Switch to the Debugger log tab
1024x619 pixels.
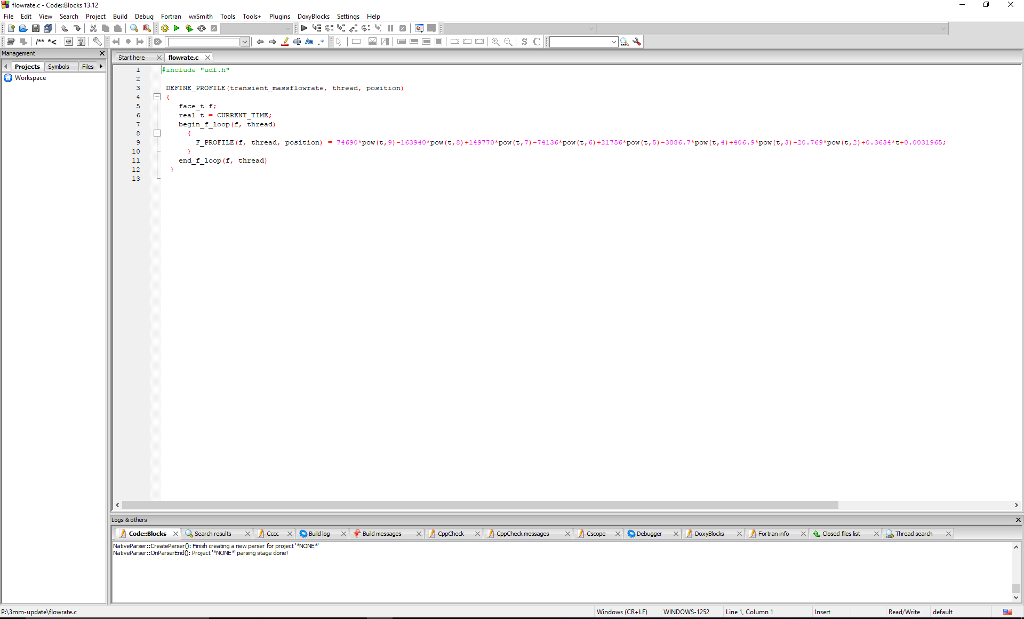click(x=651, y=533)
